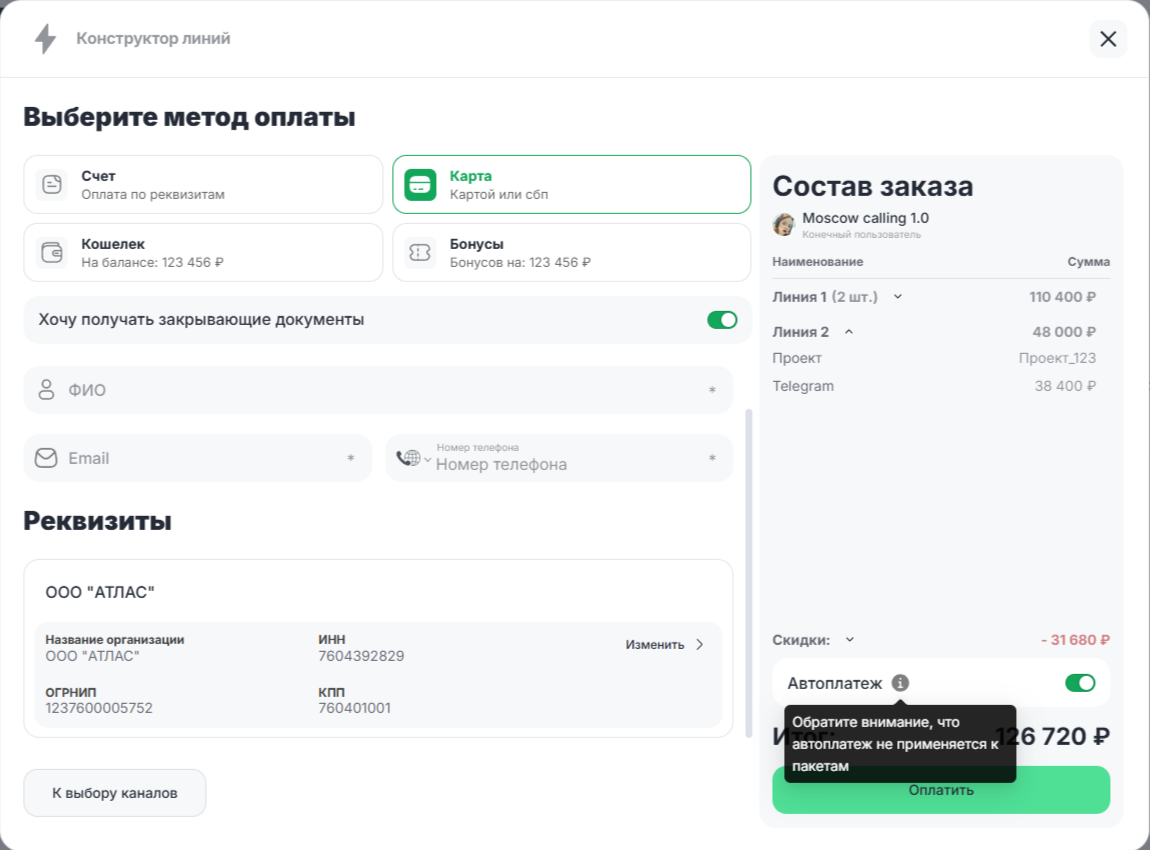Click the Moscow calling 1.0 user avatar
This screenshot has height=850, width=1150.
pos(784,224)
